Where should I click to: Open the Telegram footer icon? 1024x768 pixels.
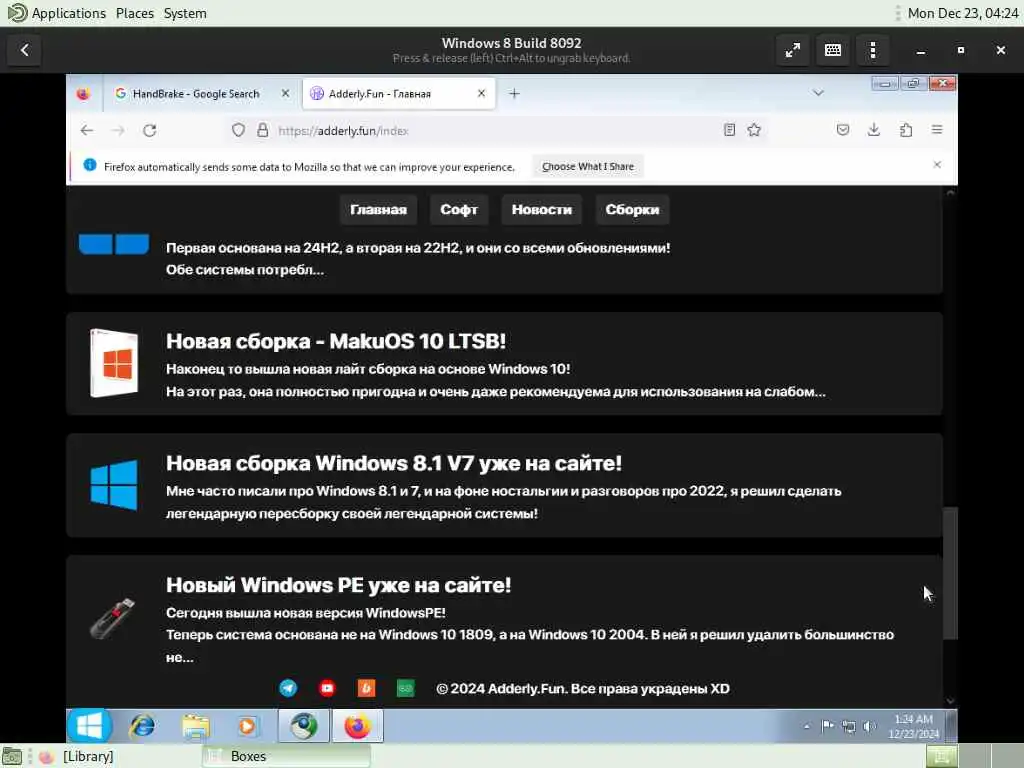(288, 688)
